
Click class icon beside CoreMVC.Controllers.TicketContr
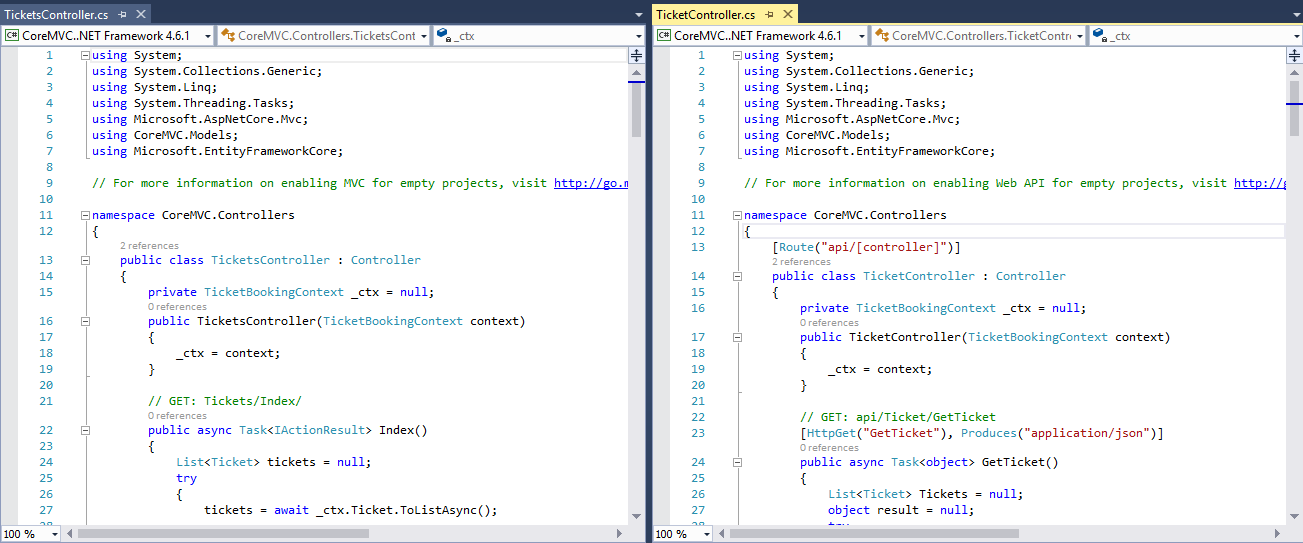(x=882, y=35)
